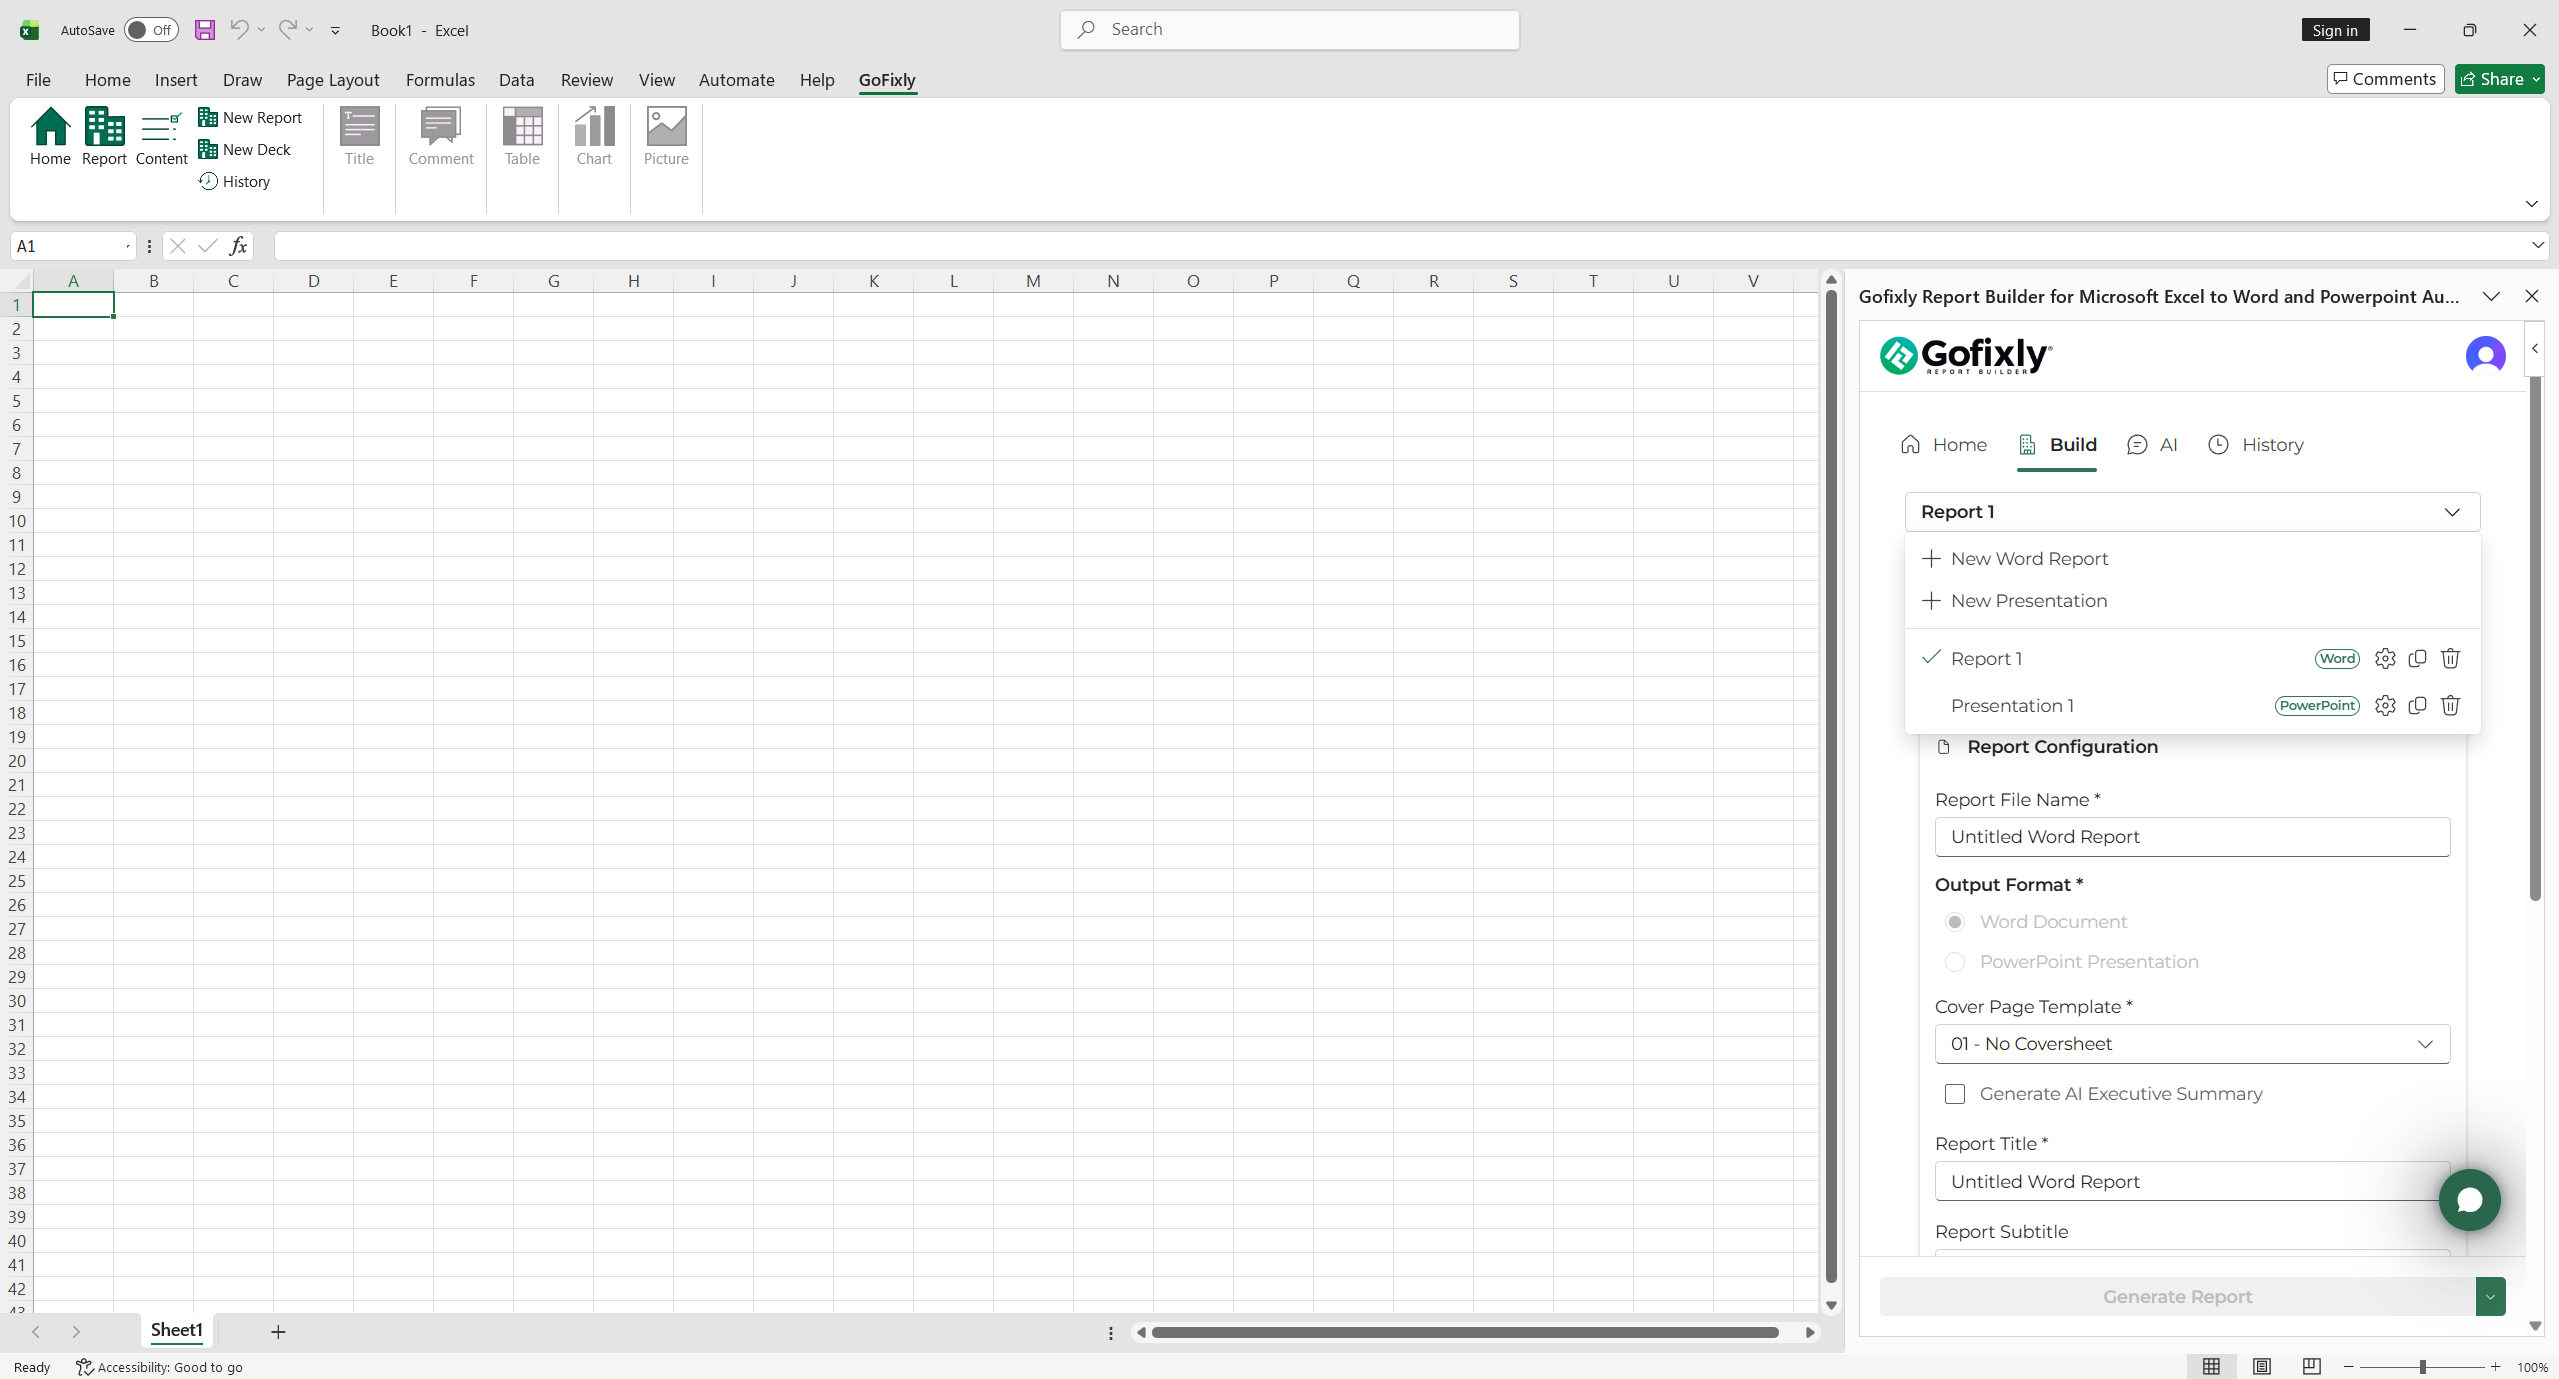
Task: Select Word Document output format
Action: click(1955, 922)
